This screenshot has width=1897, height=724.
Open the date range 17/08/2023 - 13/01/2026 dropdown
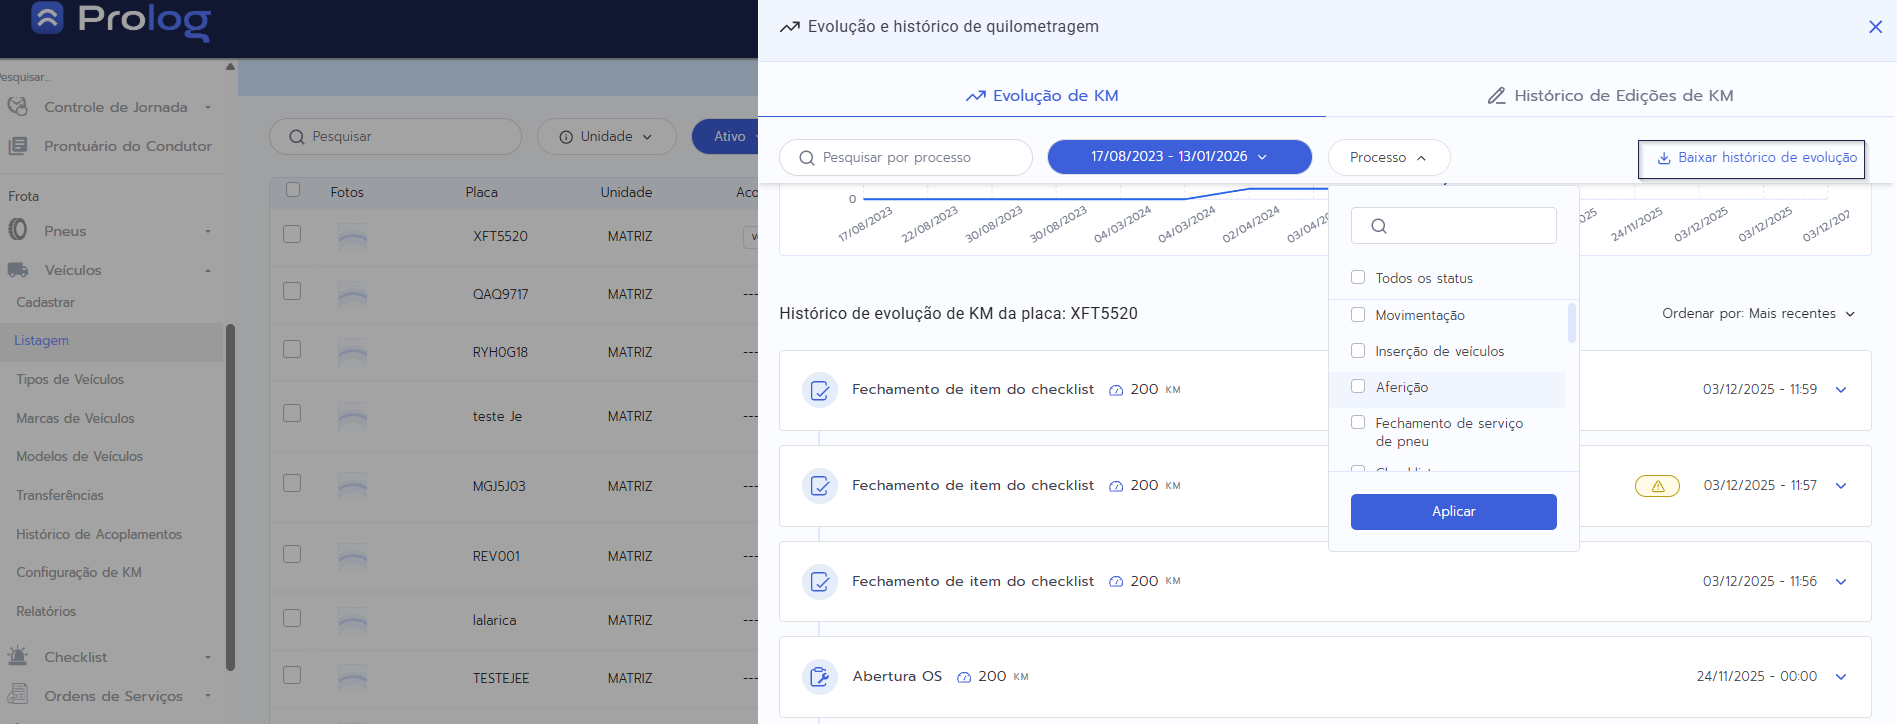[1179, 157]
